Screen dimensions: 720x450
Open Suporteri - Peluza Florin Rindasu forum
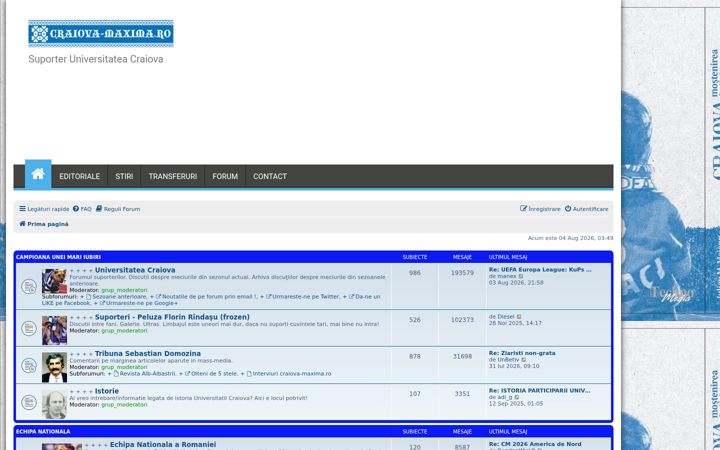(172, 317)
